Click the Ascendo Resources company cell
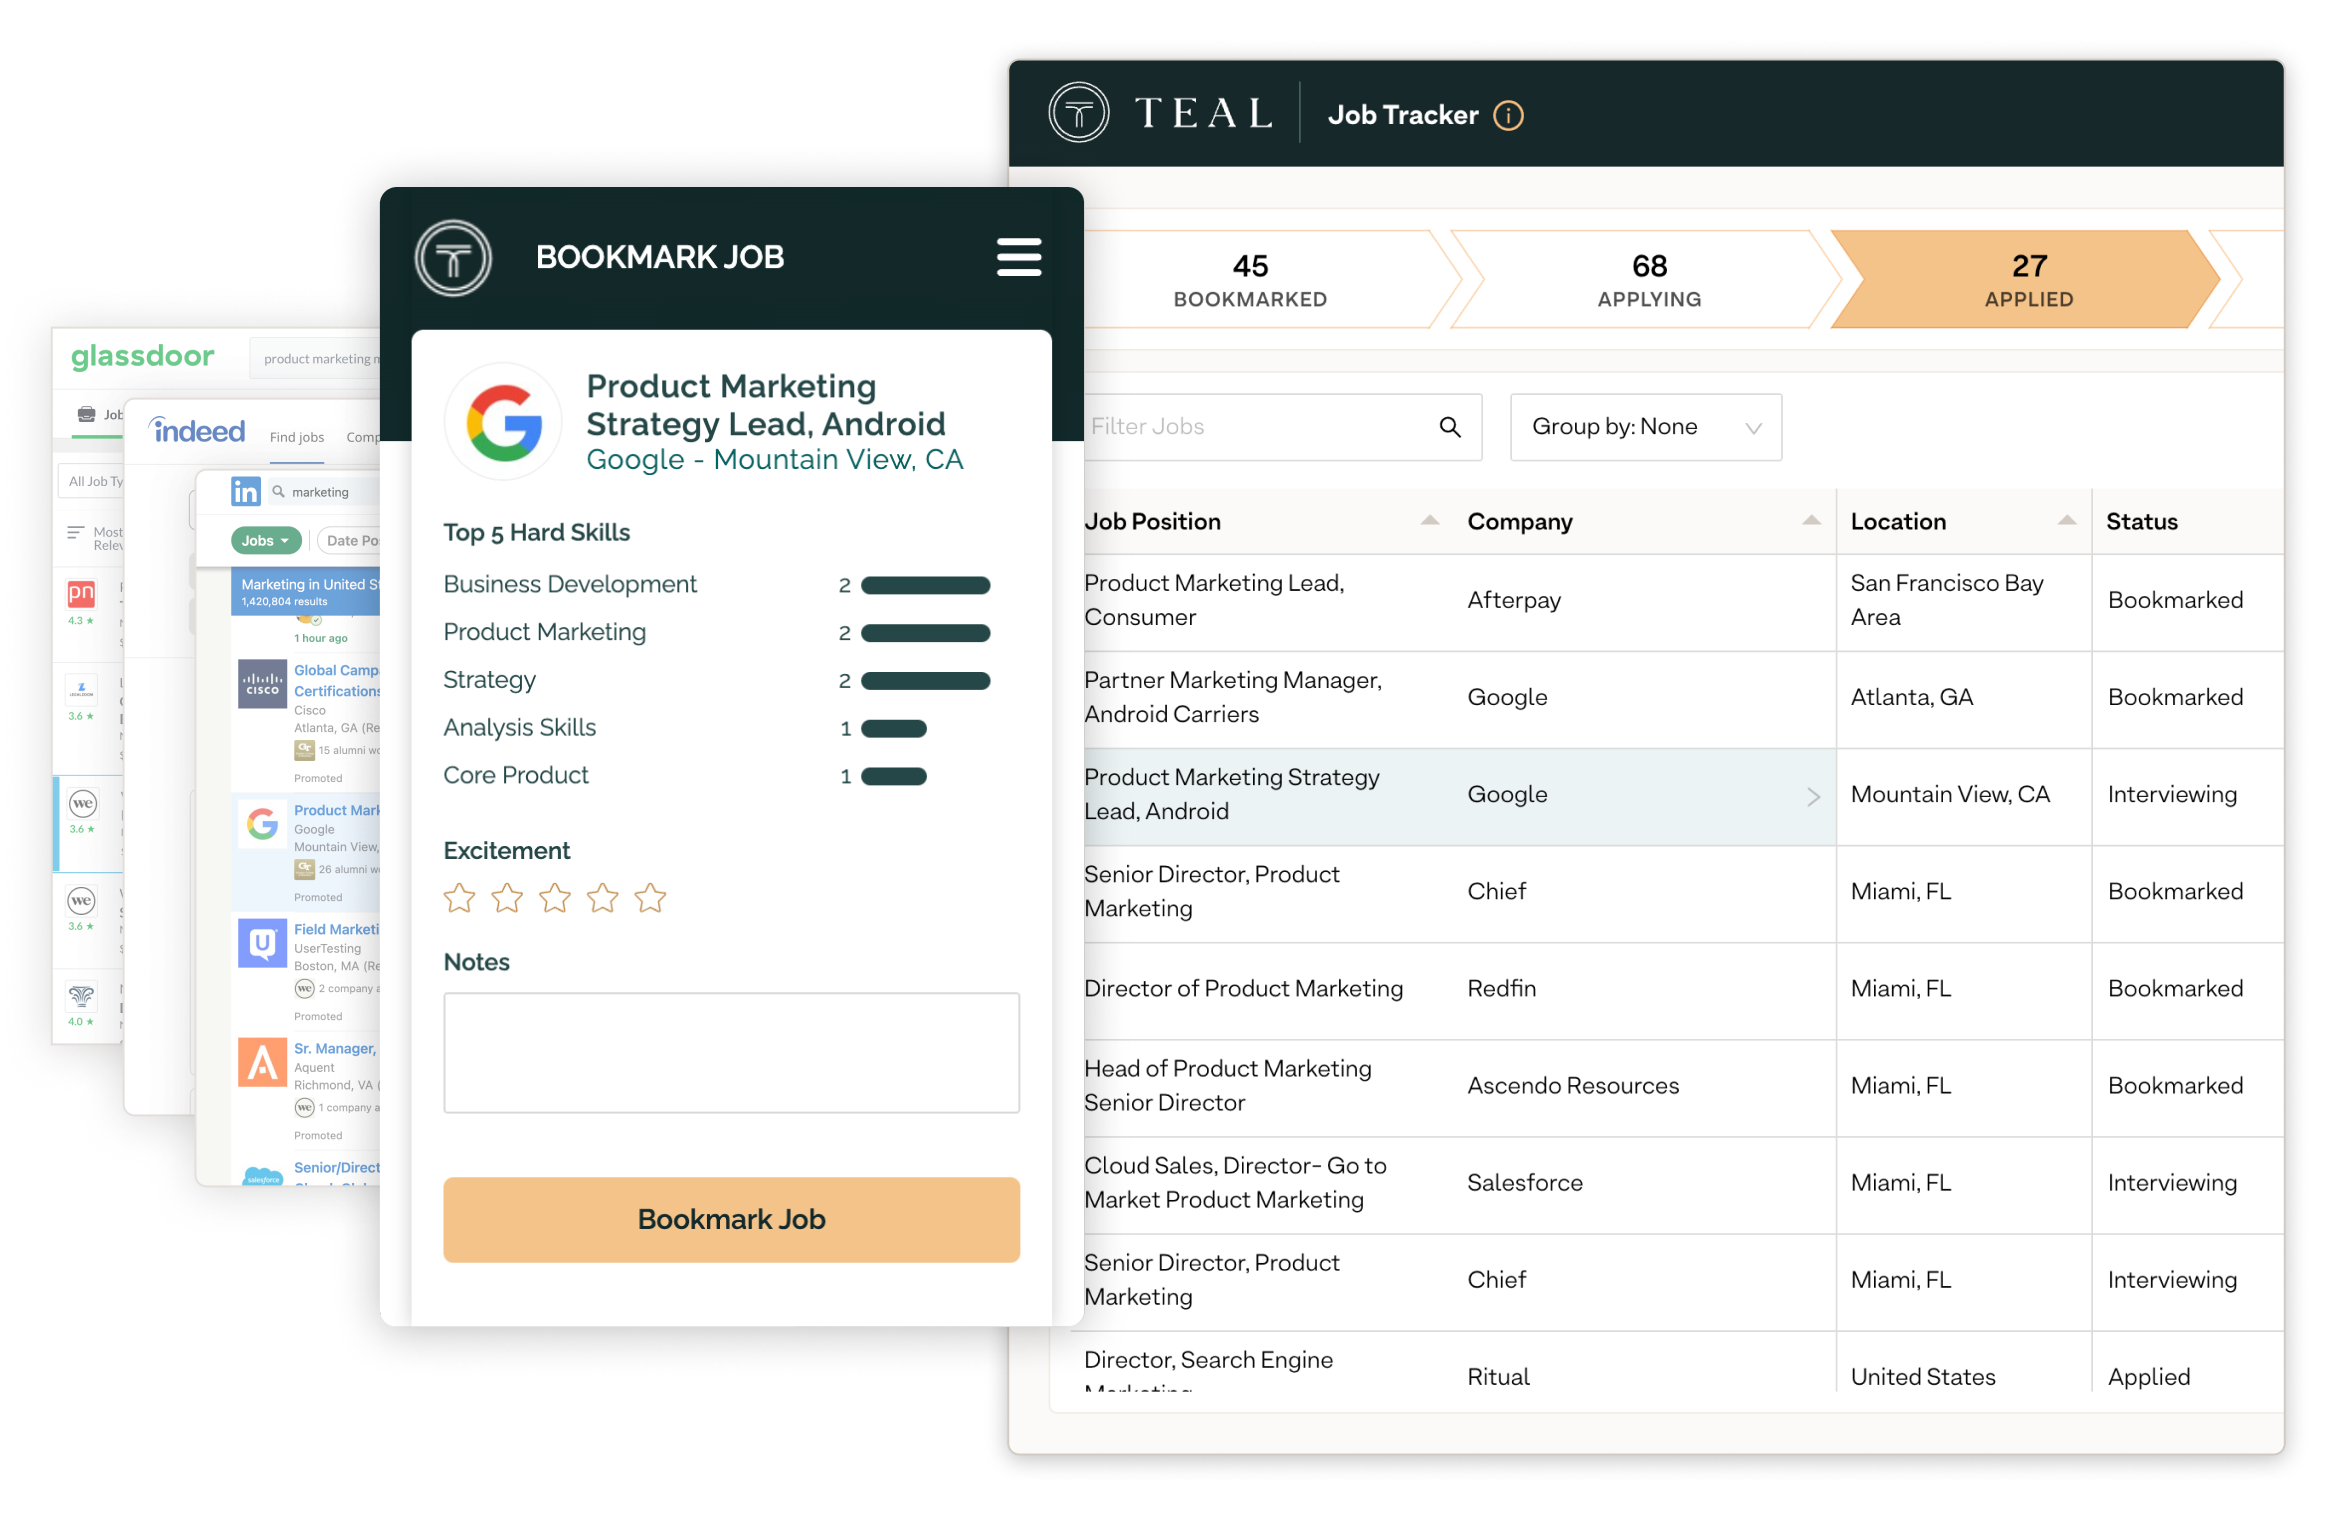Screen dimensions: 2341x1514 coord(1573,1086)
